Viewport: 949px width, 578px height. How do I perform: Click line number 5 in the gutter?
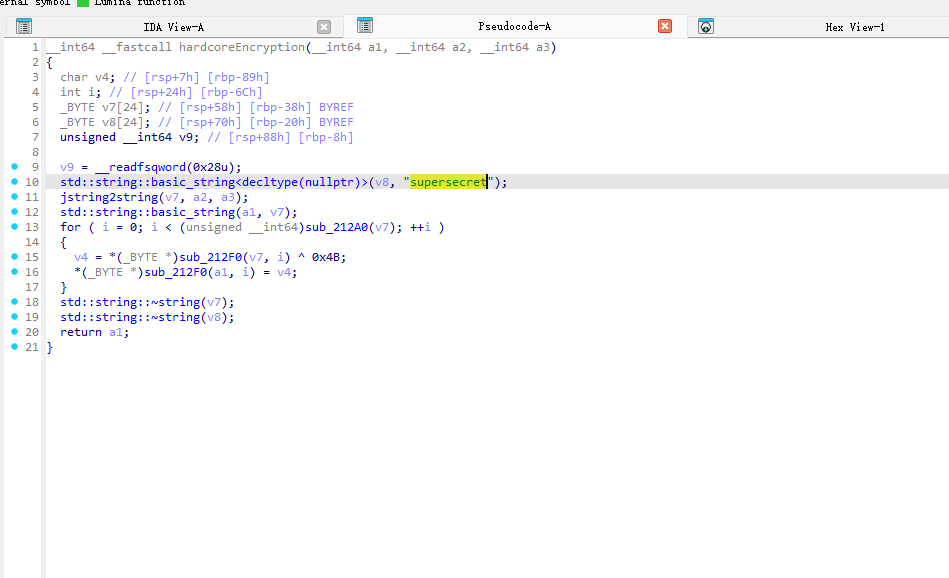tap(35, 107)
